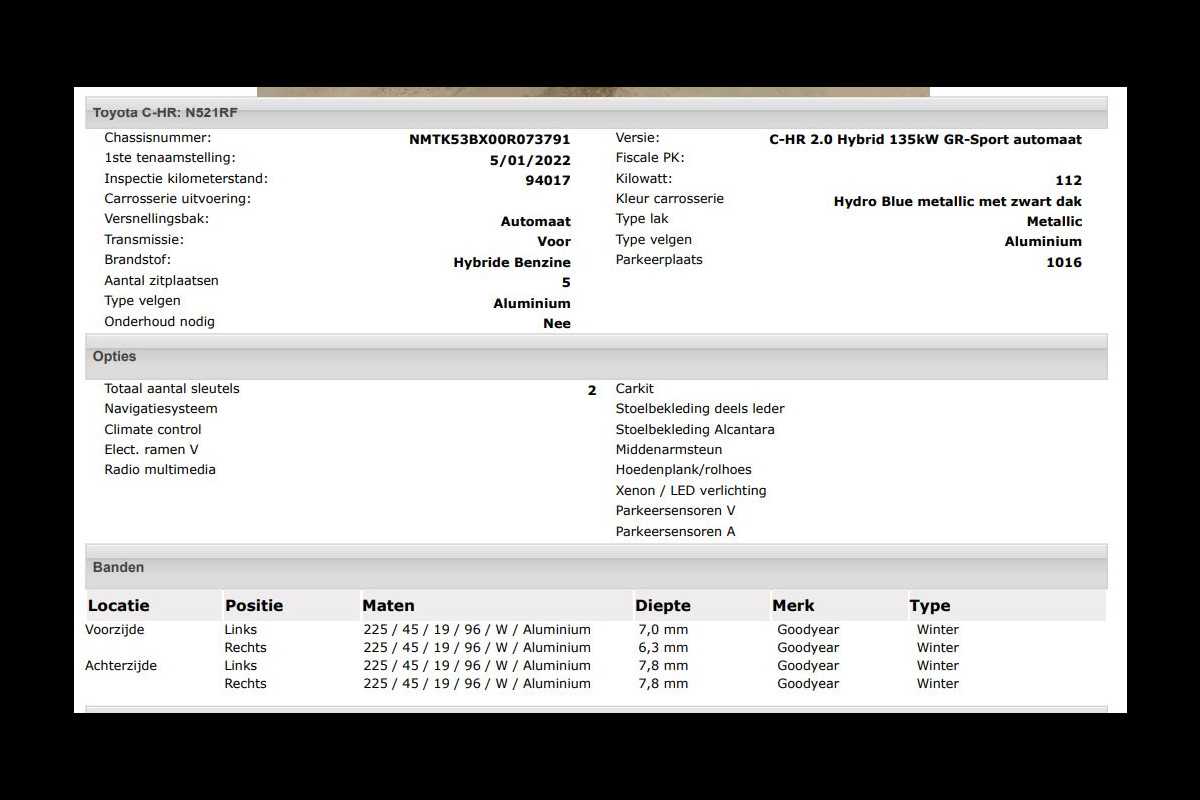1200x800 pixels.
Task: Select the 6,3 mm tread depth entry
Action: (x=663, y=648)
